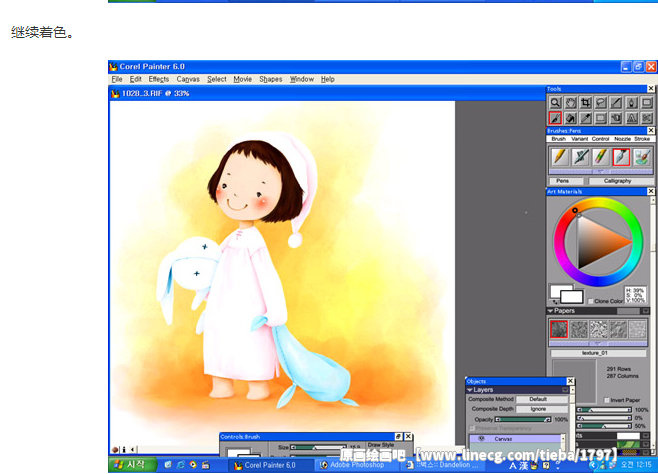Enable the Clone Color checkbox

[x=590, y=301]
